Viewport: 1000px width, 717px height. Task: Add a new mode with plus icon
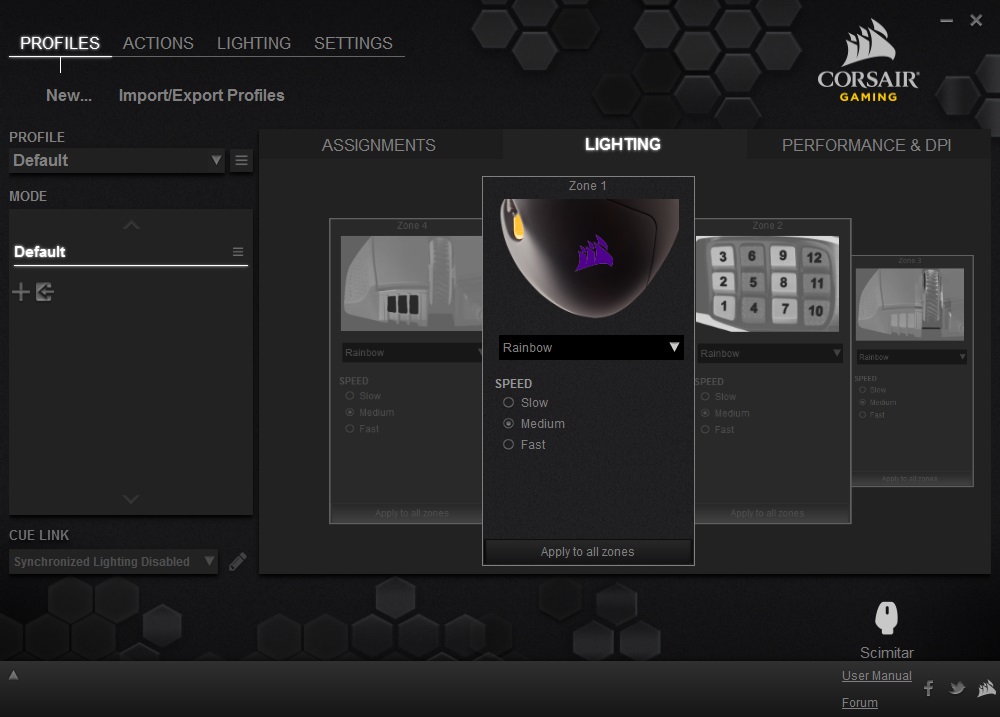point(21,292)
